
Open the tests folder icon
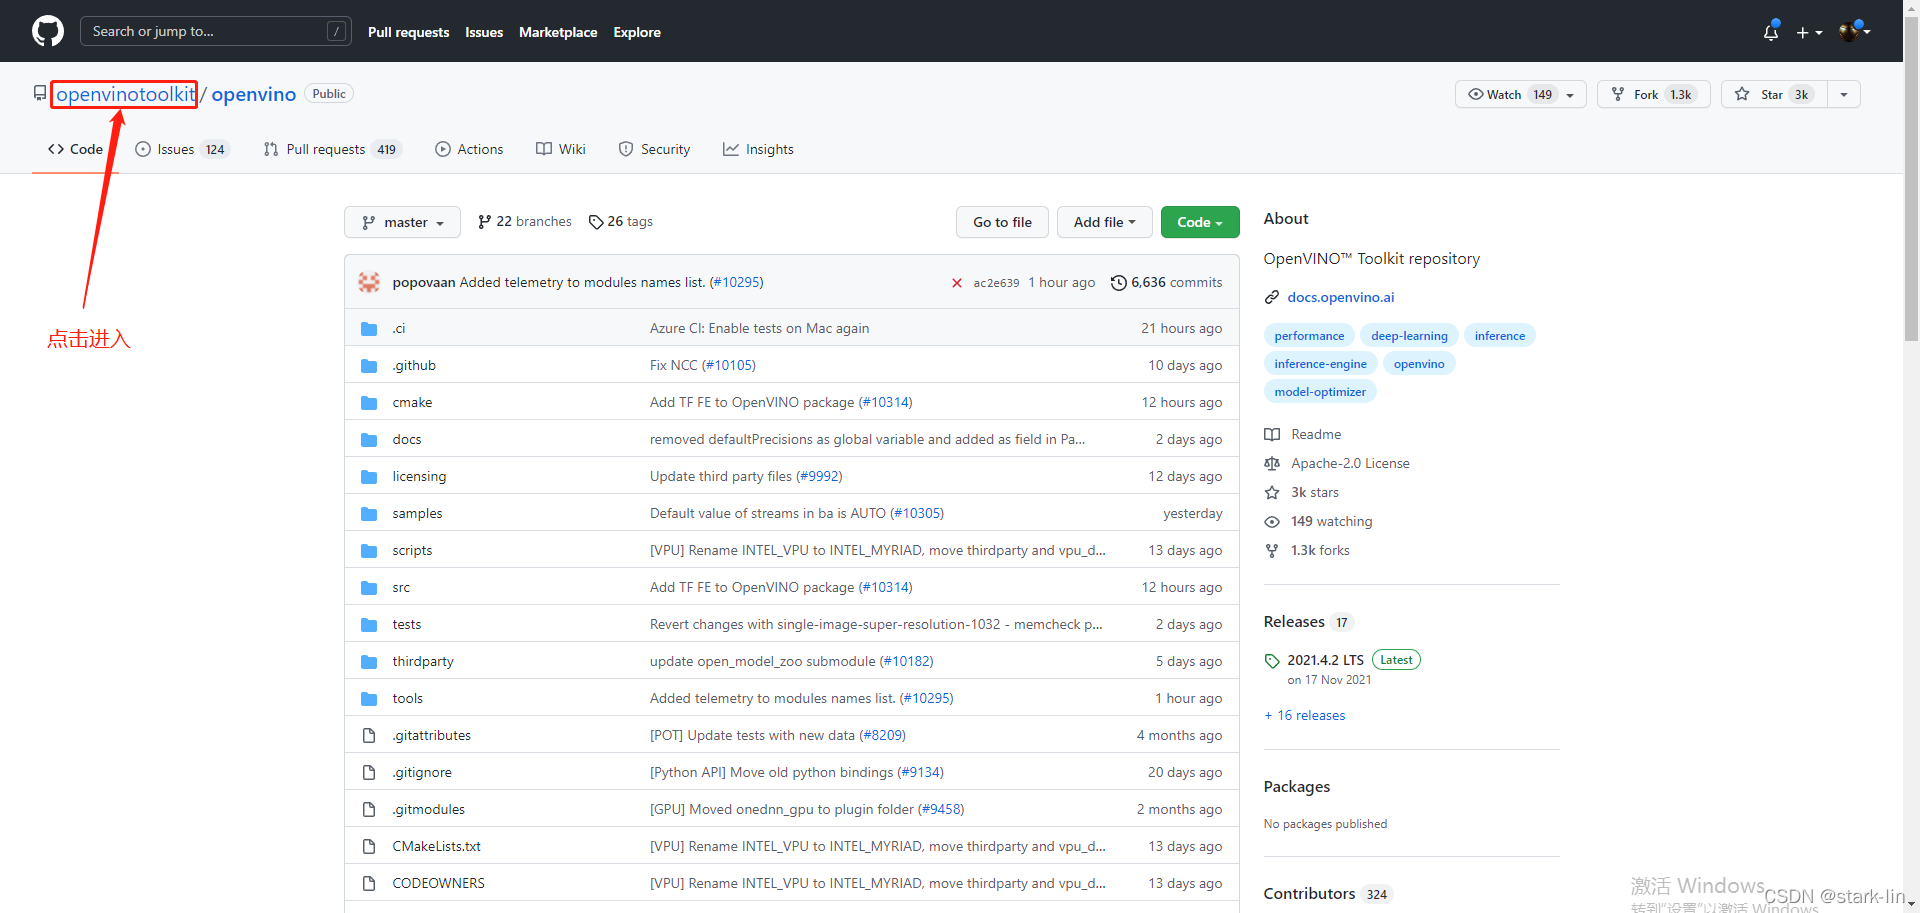[x=369, y=624]
